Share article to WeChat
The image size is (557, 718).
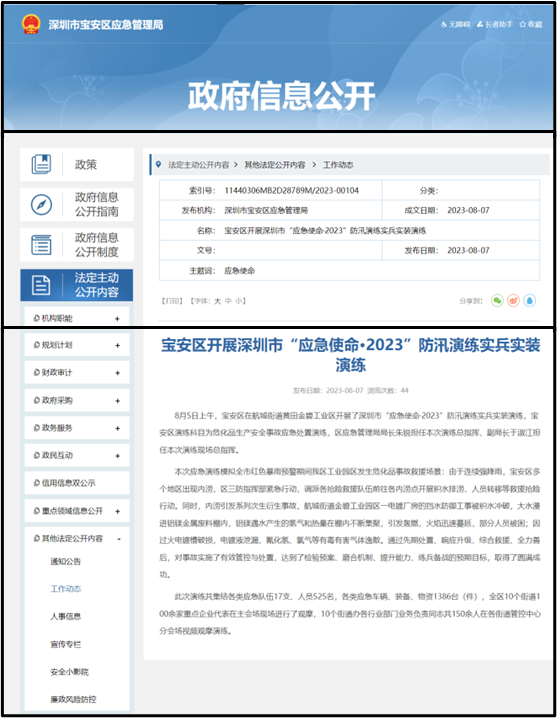[497, 300]
